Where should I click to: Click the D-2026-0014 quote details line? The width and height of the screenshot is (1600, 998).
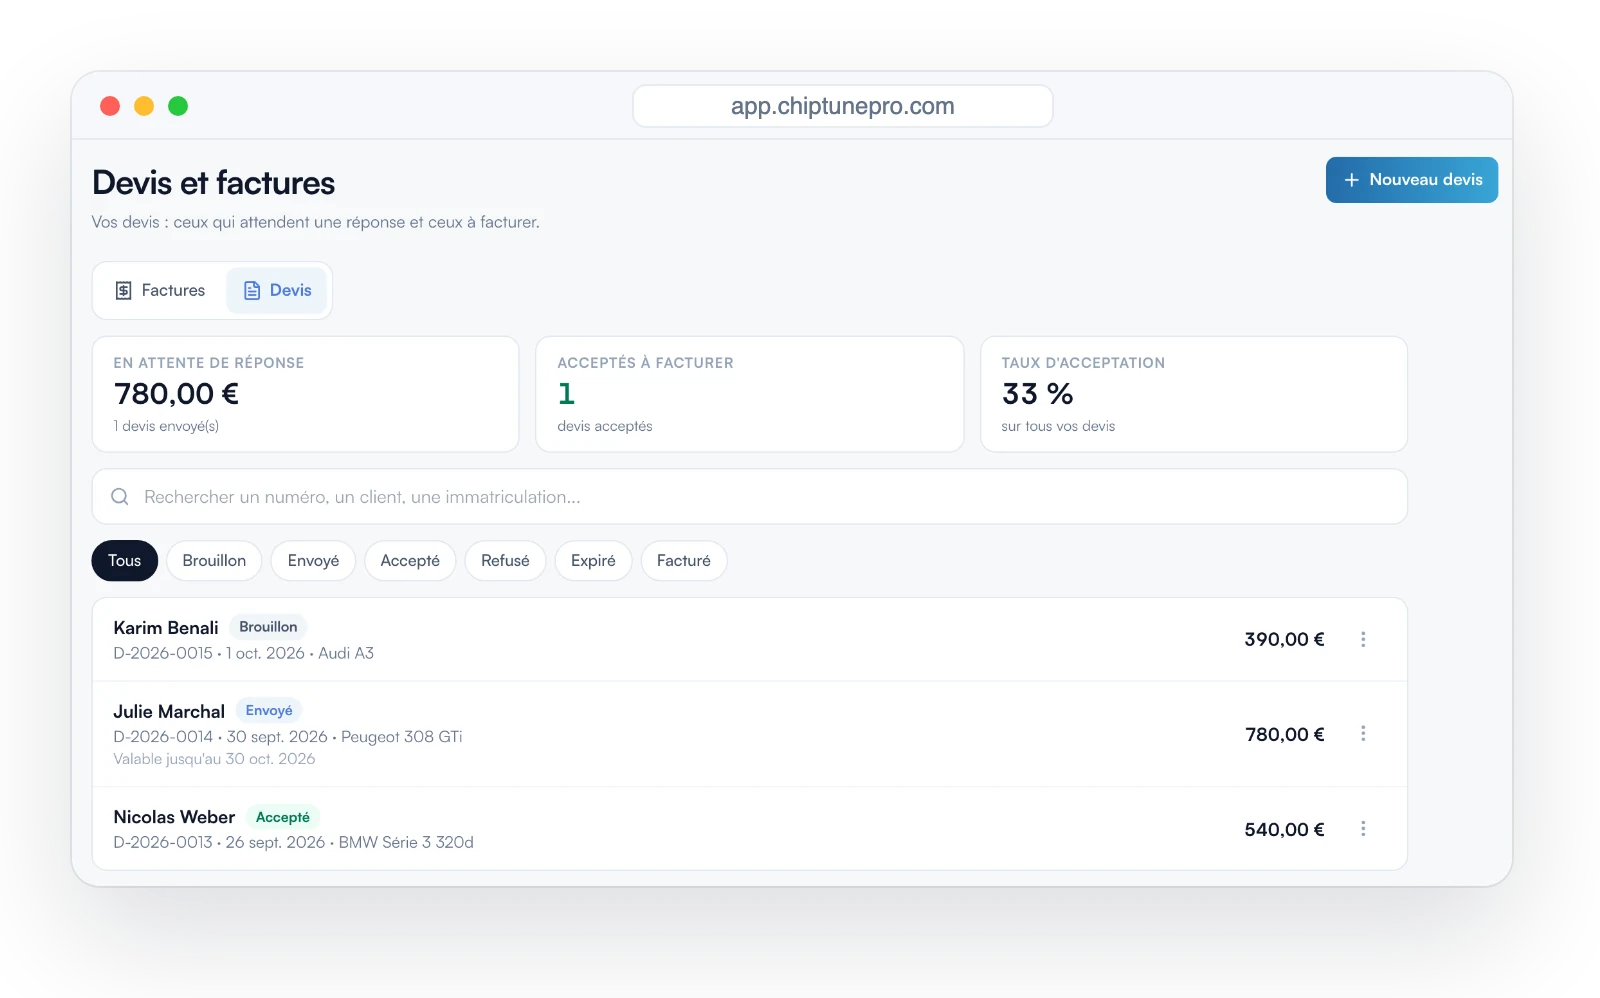pyautogui.click(x=288, y=737)
